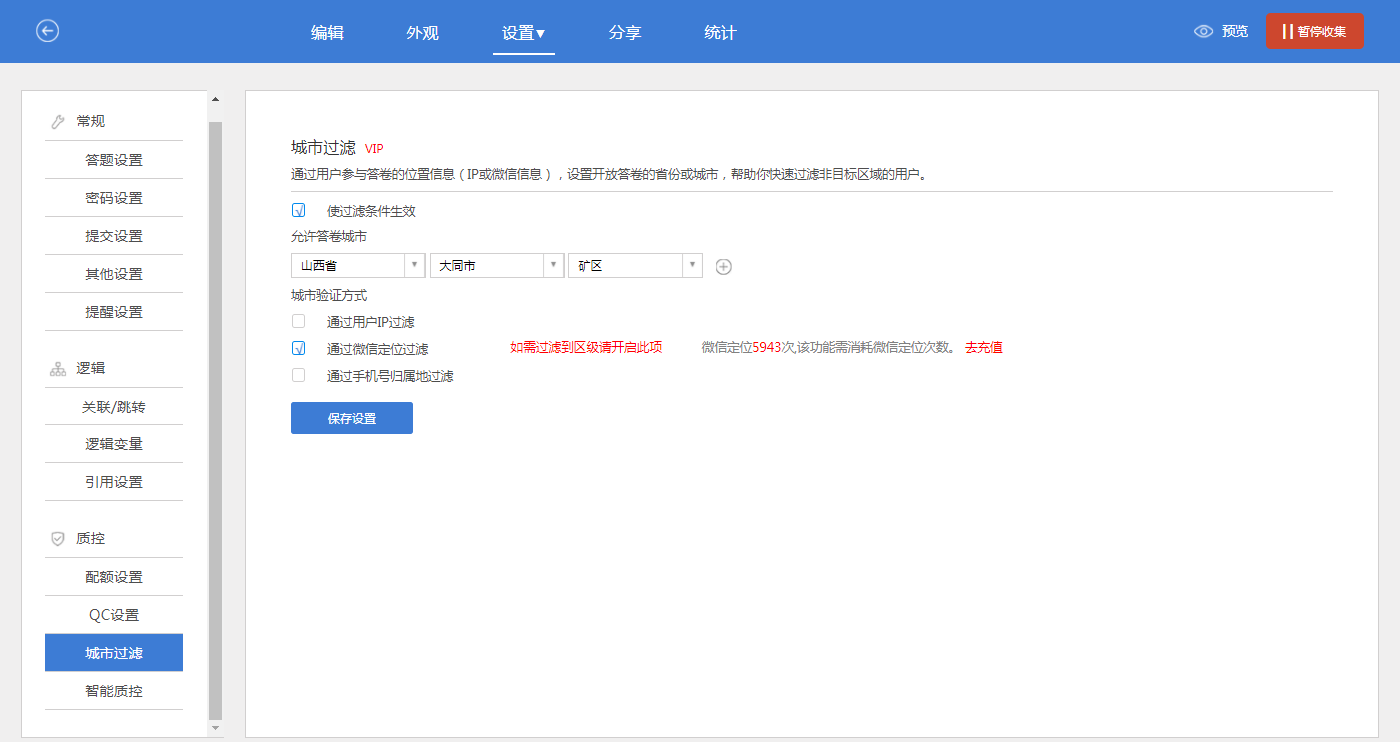Switch to the 分享 tab
The image size is (1400, 742).
click(x=625, y=32)
